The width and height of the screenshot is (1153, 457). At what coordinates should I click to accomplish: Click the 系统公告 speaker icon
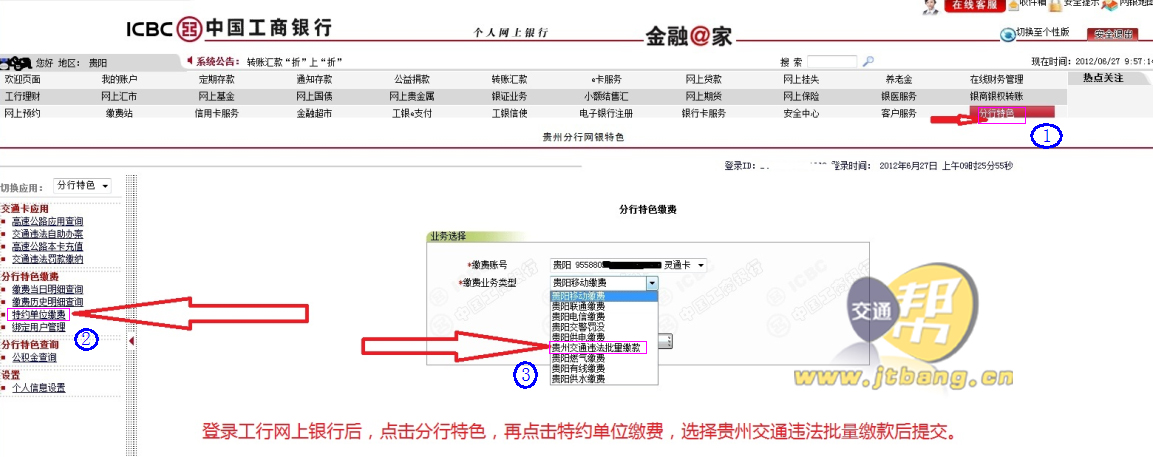click(190, 60)
